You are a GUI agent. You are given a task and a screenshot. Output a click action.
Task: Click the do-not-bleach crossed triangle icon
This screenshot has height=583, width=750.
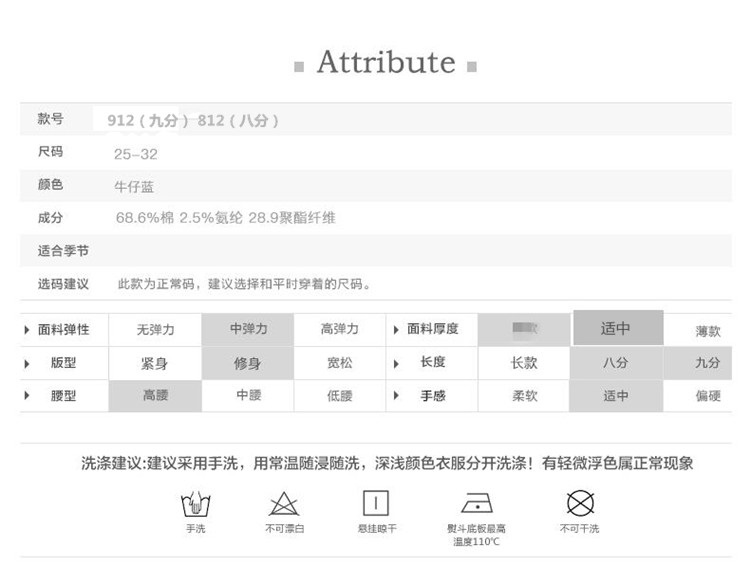[284, 504]
